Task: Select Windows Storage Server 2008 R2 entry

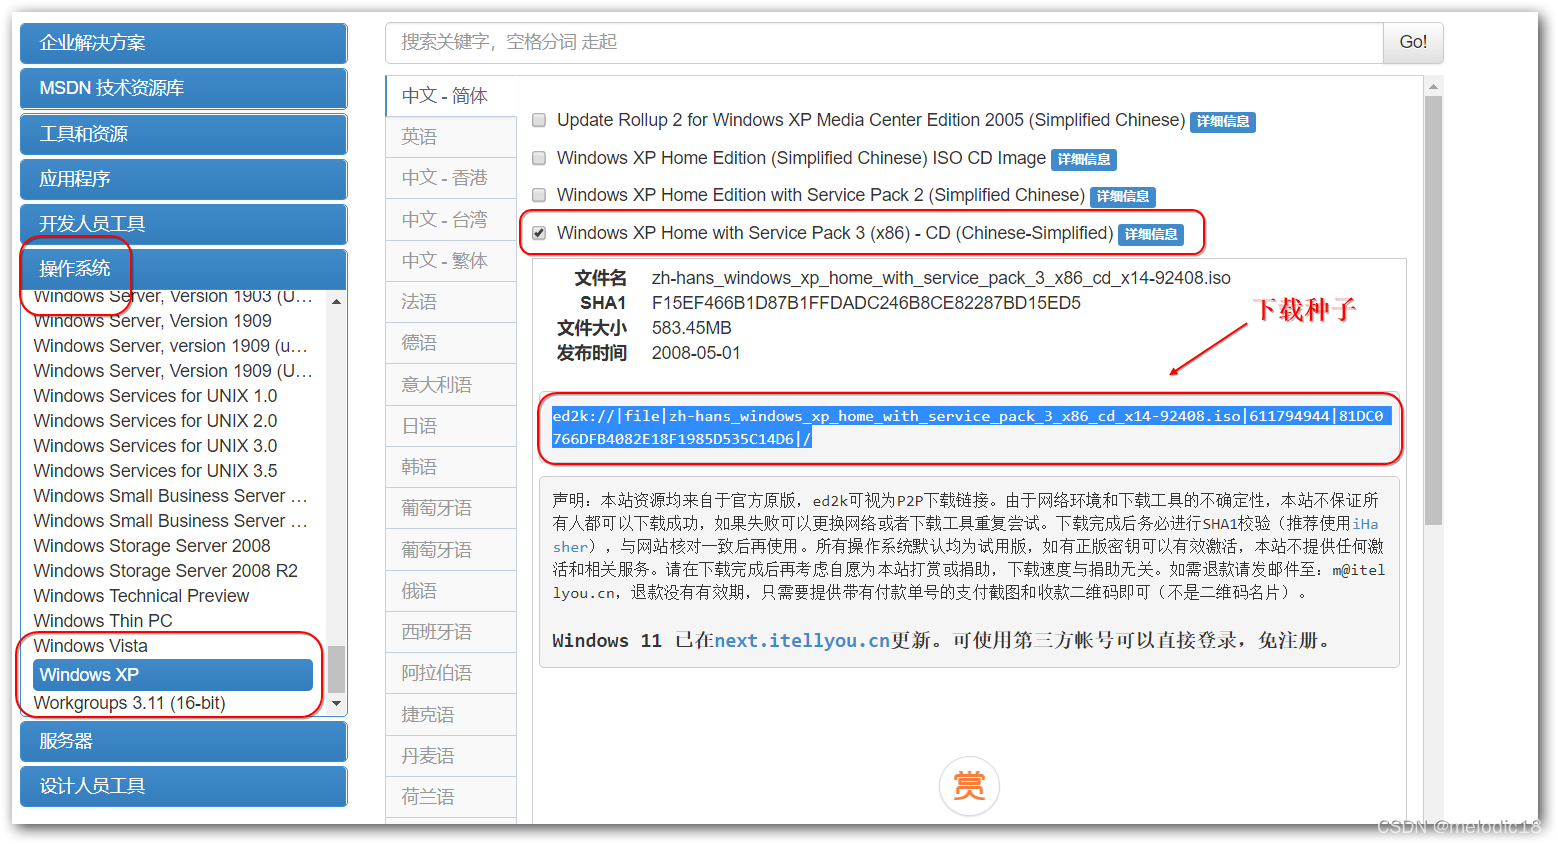Action: pyautogui.click(x=166, y=571)
